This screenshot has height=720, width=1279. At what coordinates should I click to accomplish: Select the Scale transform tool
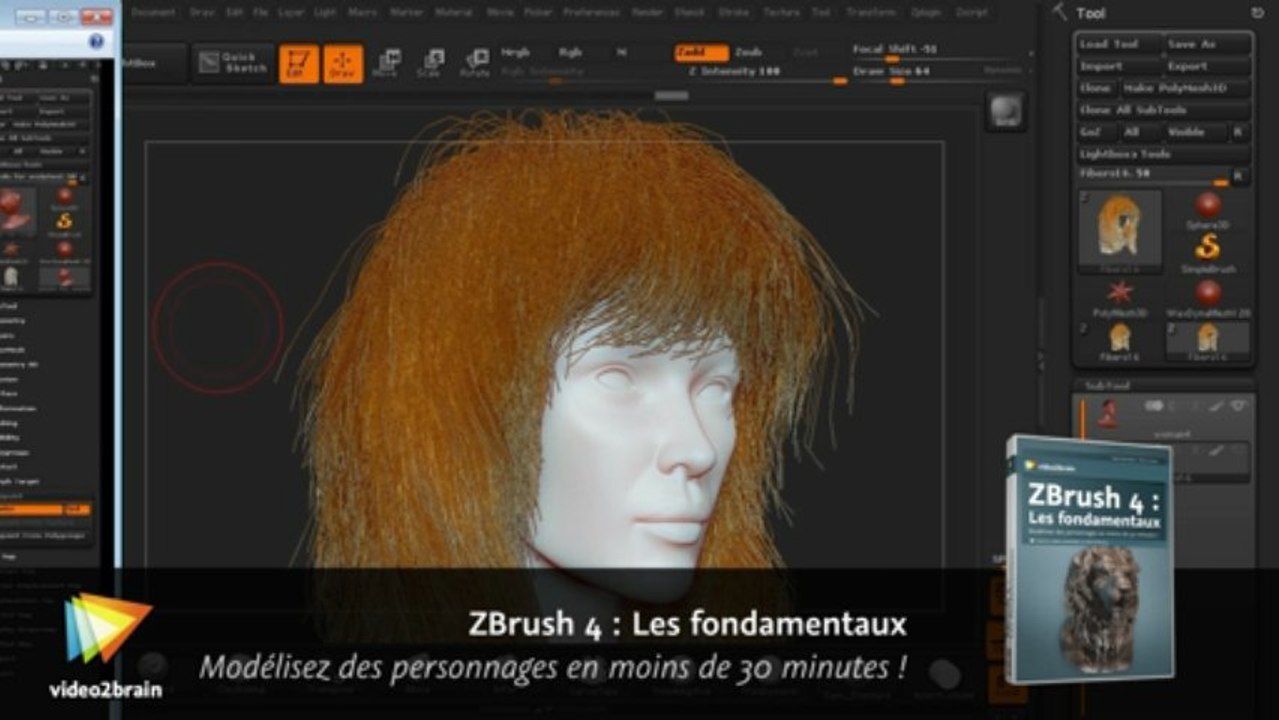[429, 63]
